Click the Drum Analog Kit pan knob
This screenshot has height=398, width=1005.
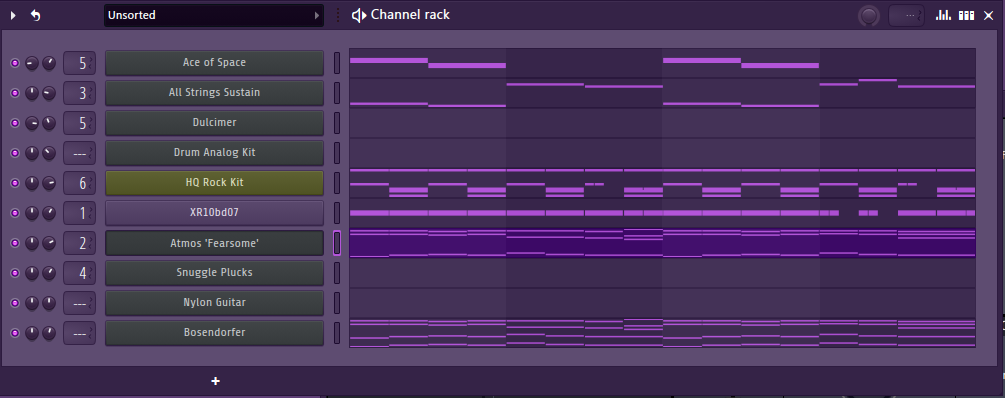(x=31, y=153)
